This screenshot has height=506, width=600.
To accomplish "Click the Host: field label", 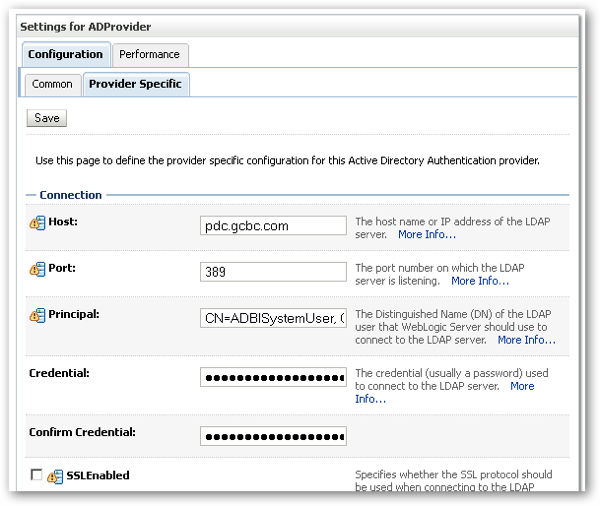I will tap(63, 222).
